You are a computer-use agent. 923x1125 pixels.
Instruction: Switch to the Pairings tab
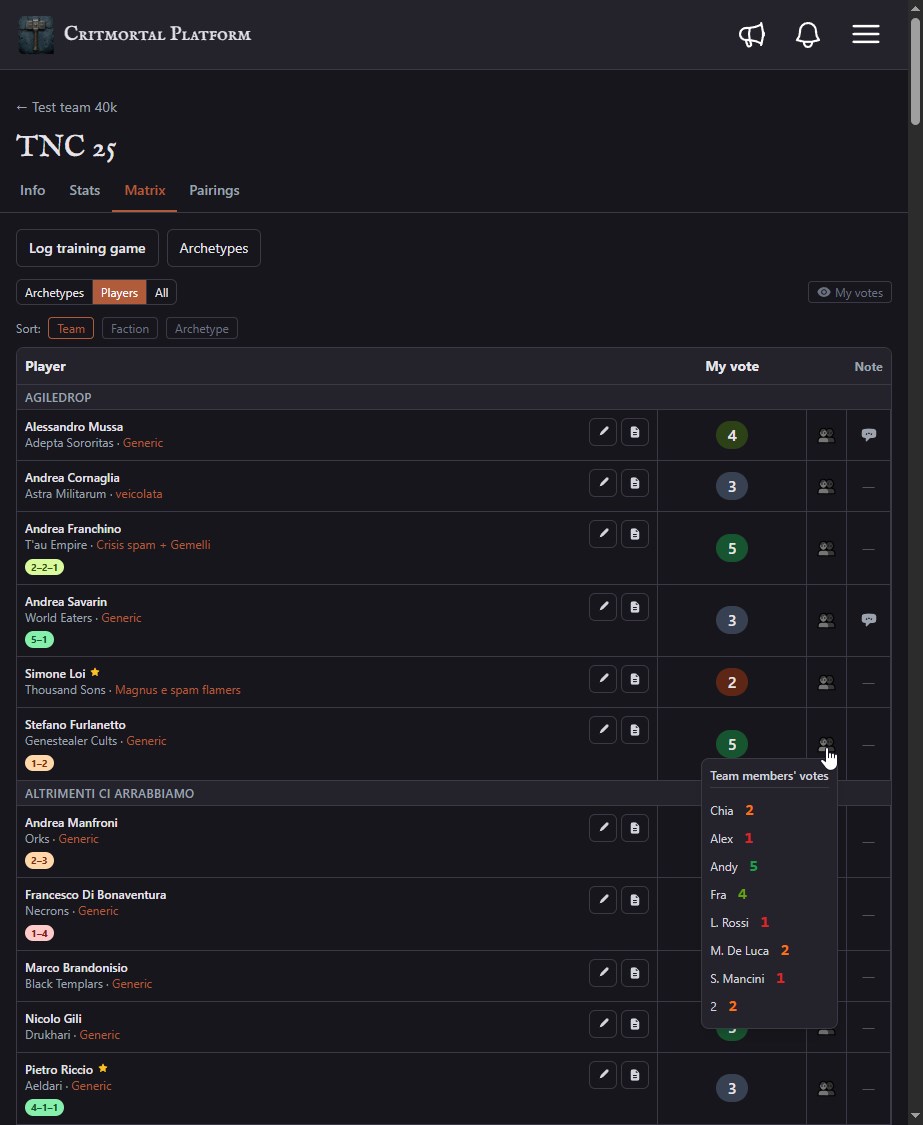[x=214, y=190]
